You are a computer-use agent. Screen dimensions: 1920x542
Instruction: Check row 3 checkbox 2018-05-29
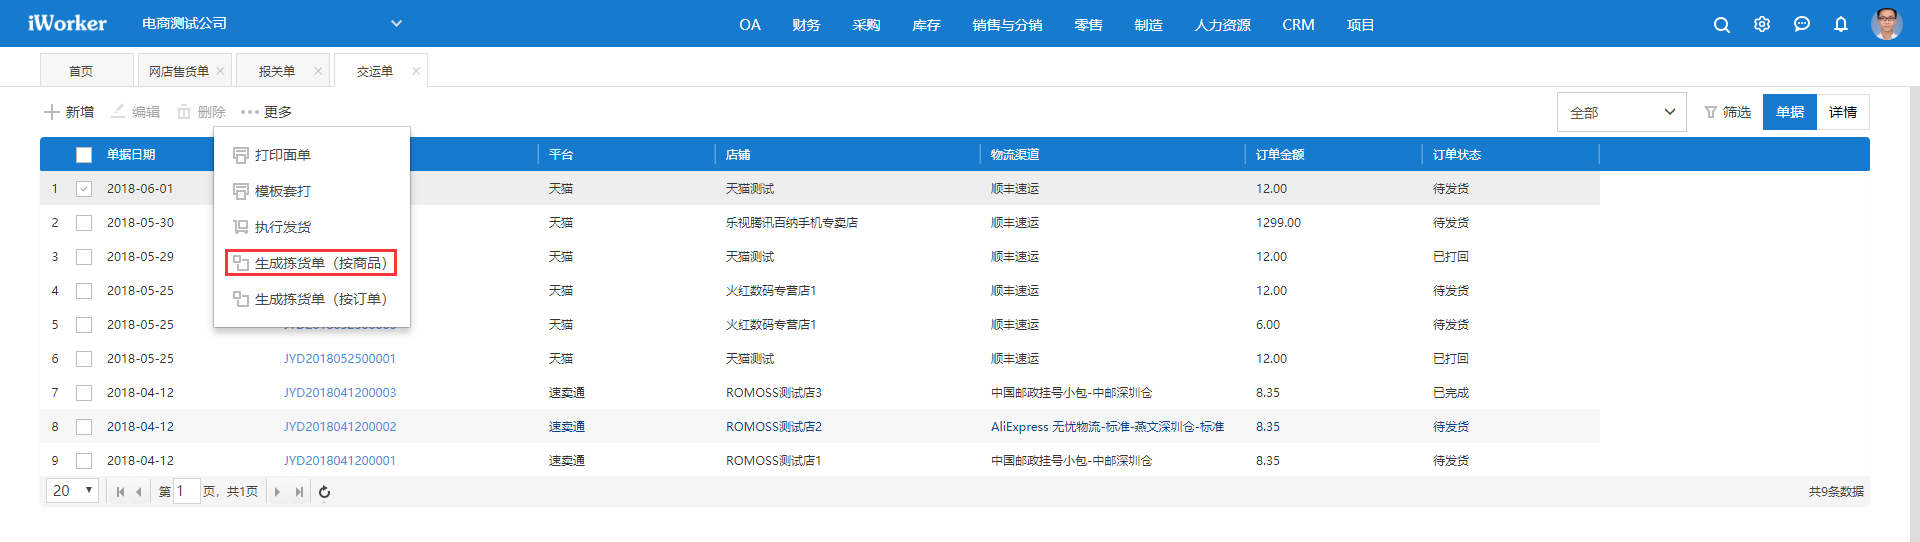(x=84, y=257)
